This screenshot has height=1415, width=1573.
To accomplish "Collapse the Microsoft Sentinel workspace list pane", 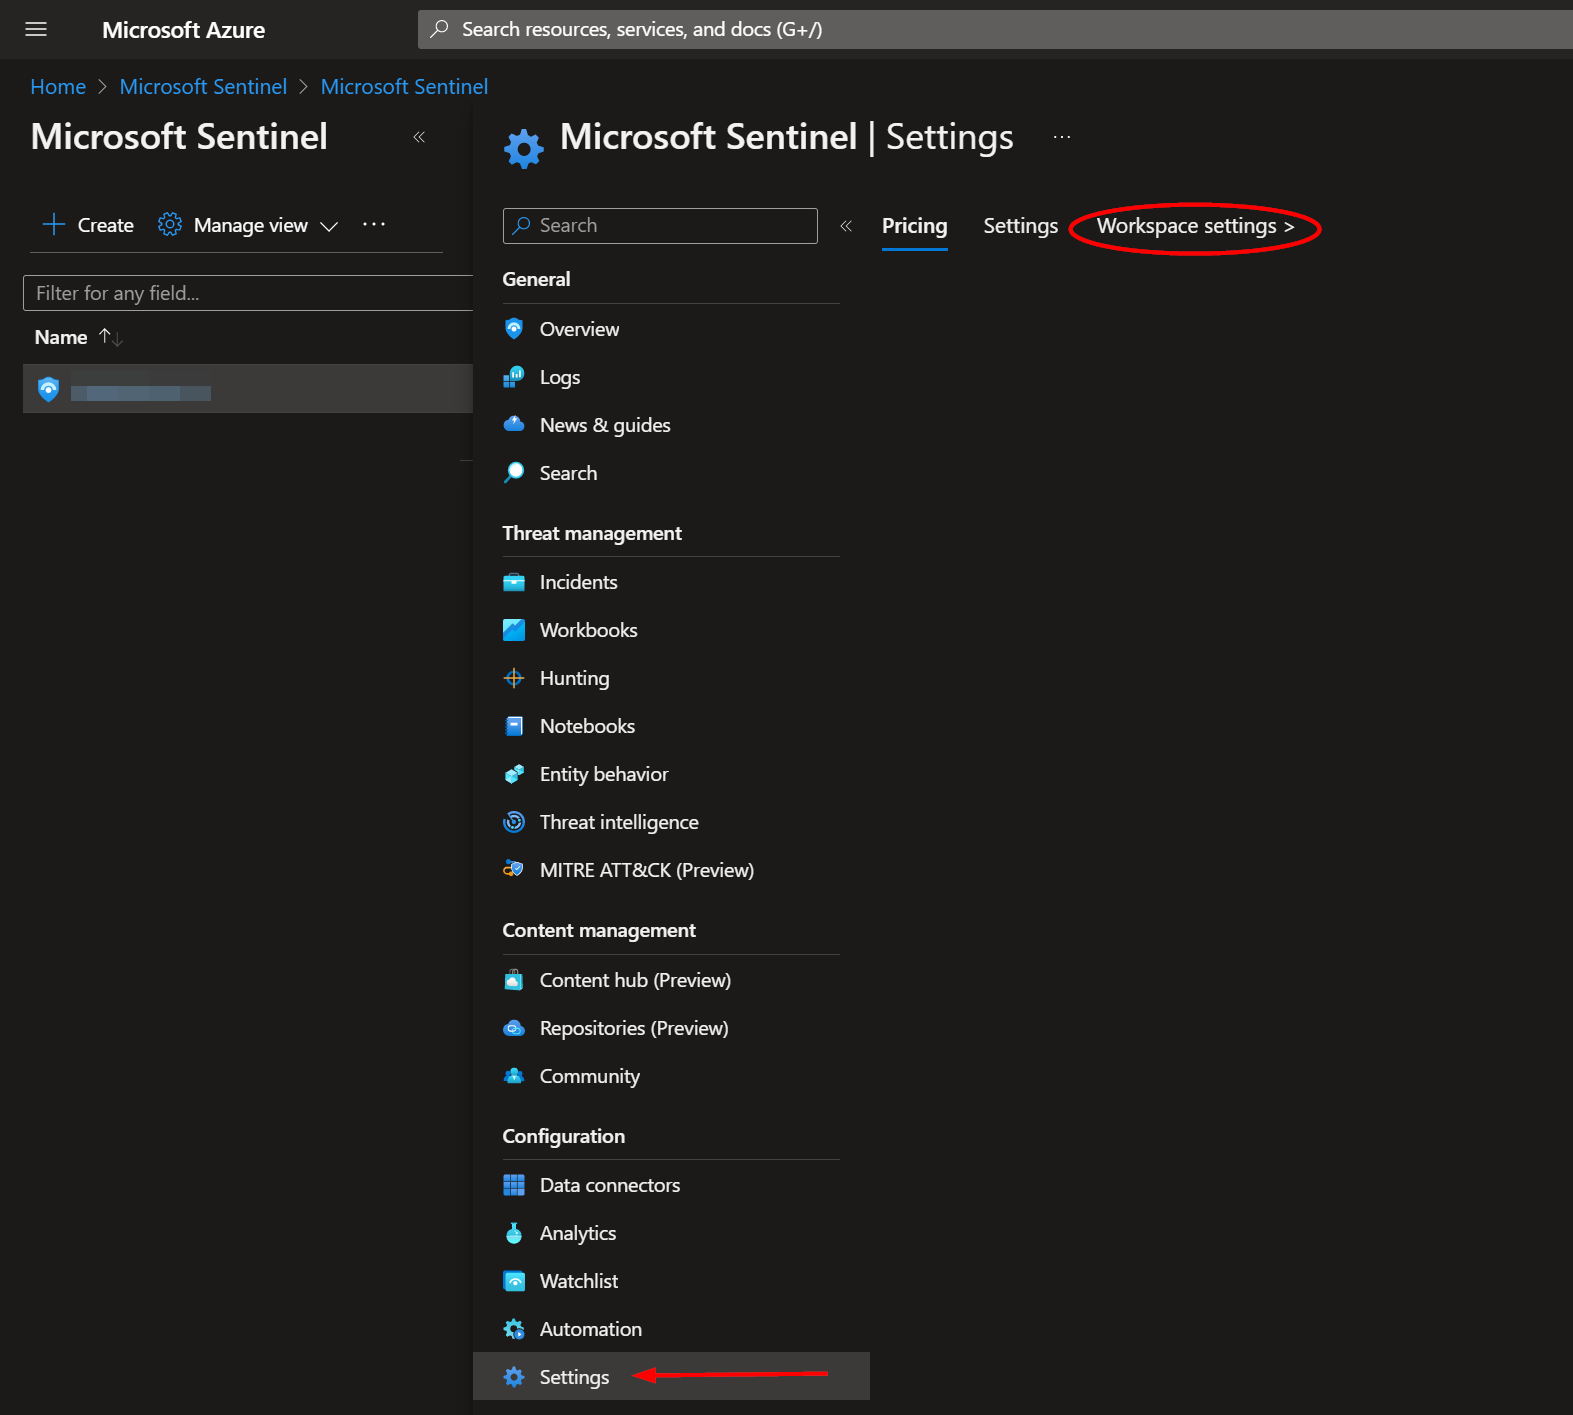I will (419, 137).
